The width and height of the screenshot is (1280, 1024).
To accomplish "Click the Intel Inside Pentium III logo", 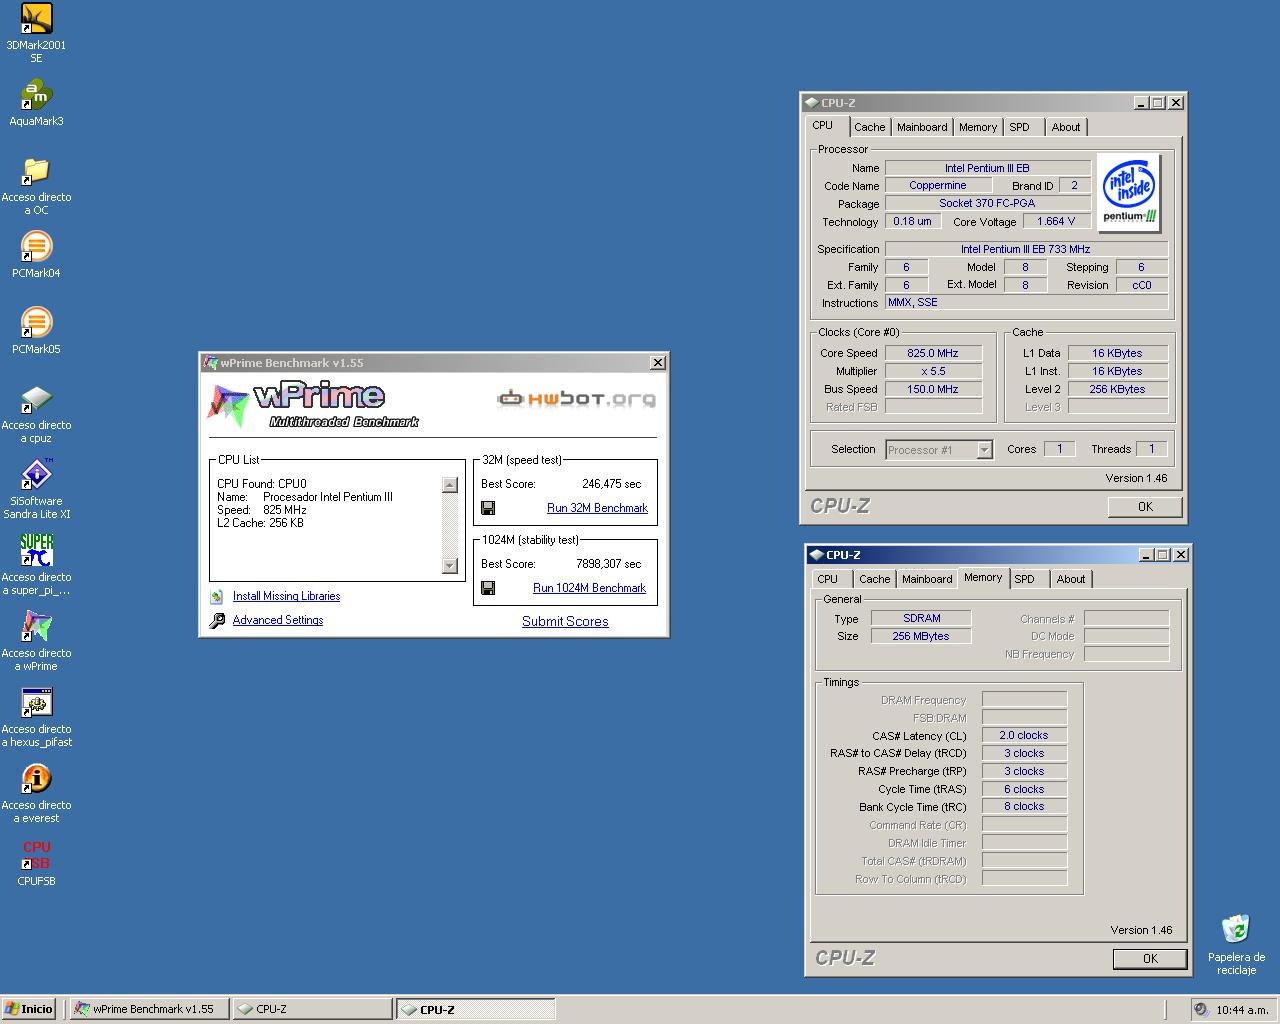I will [x=1129, y=192].
